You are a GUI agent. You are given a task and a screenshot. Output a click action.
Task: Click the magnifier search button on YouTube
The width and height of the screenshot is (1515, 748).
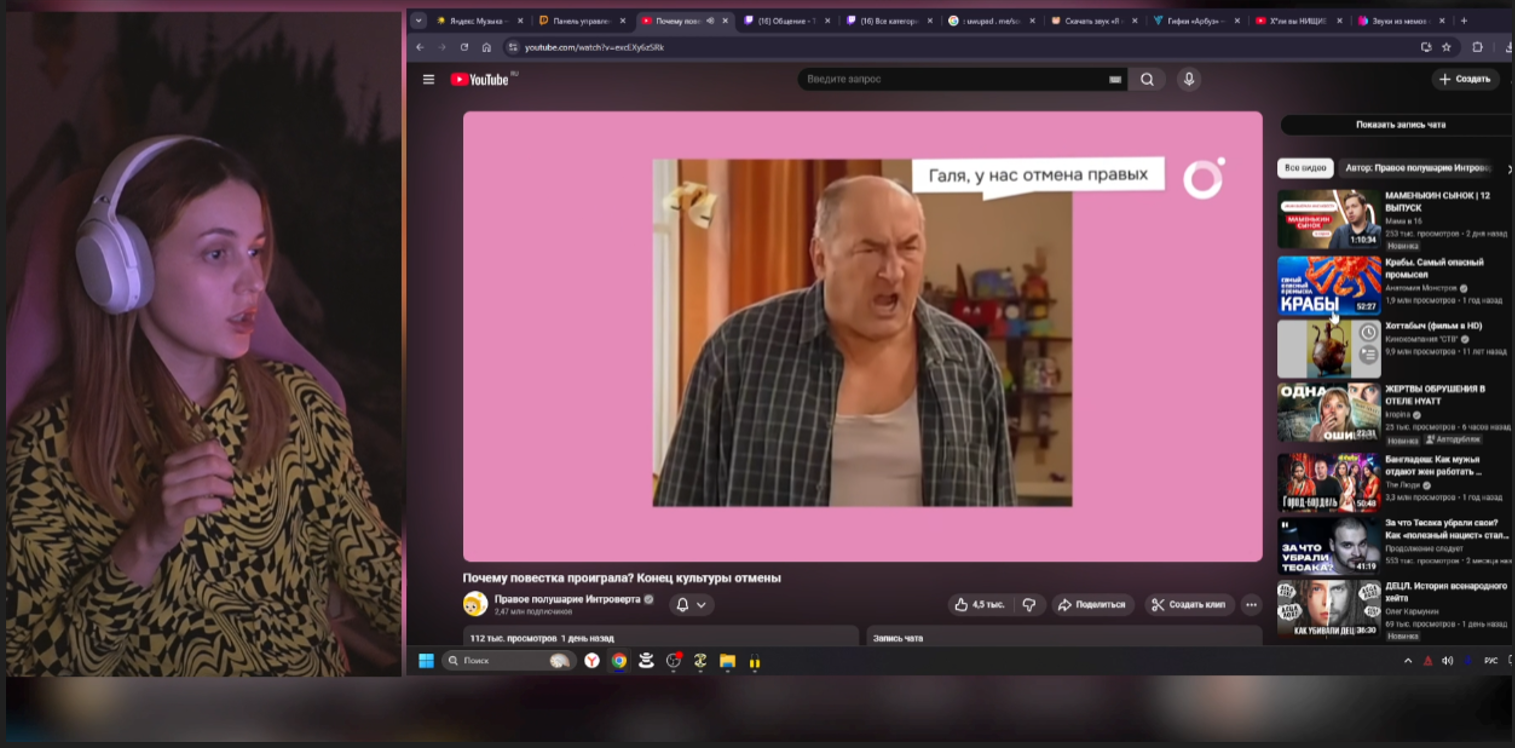[x=1147, y=80]
